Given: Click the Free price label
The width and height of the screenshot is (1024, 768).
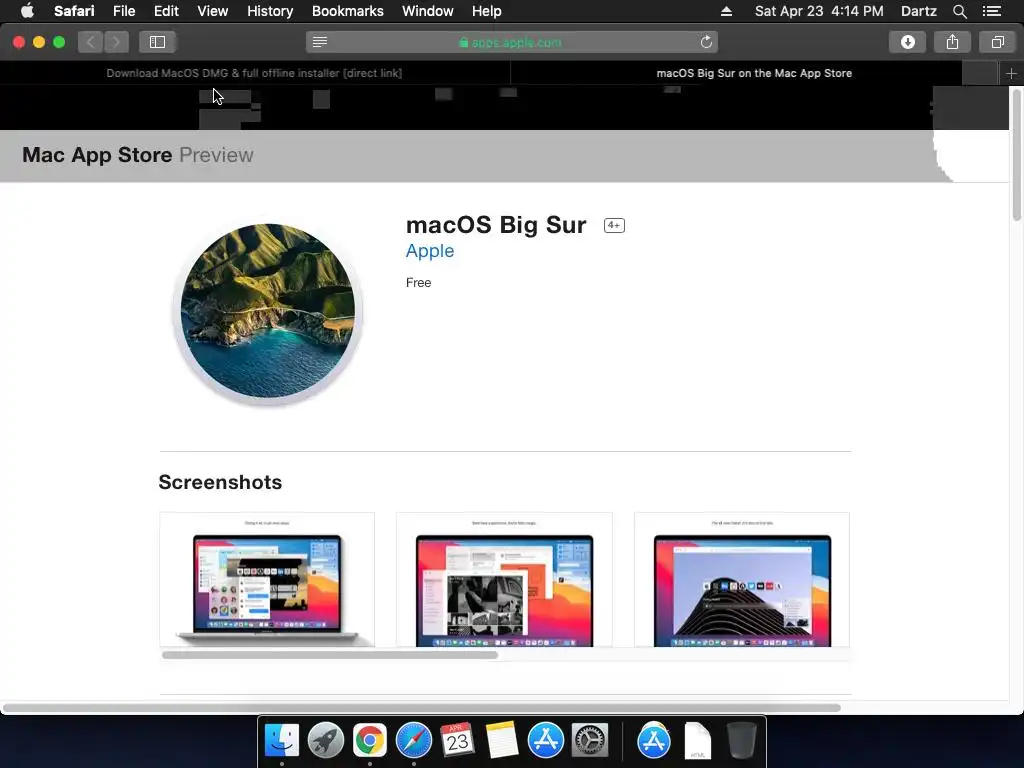Looking at the screenshot, I should (419, 283).
